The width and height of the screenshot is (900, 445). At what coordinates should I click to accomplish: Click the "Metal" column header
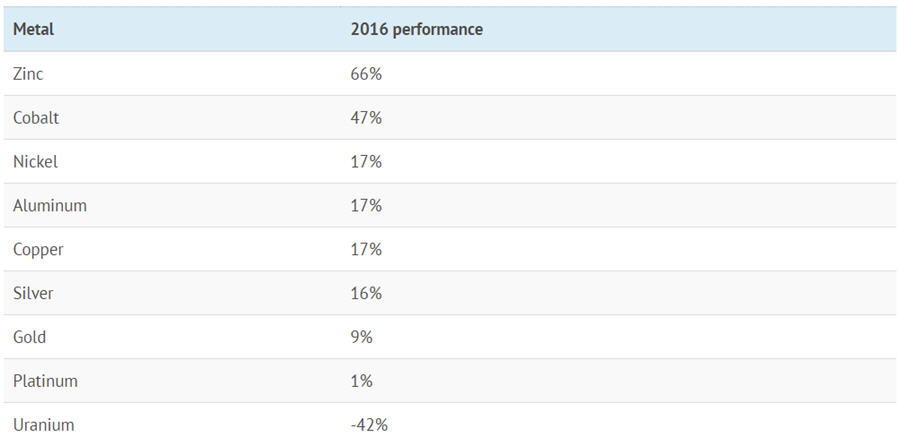pos(33,30)
